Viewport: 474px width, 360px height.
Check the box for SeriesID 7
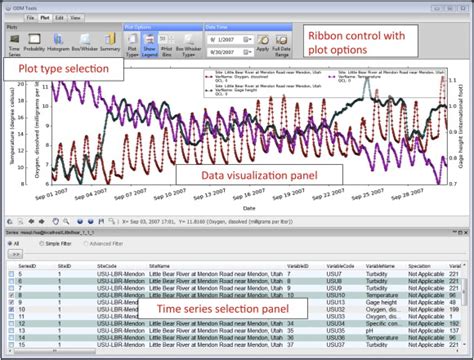[x=11, y=288]
